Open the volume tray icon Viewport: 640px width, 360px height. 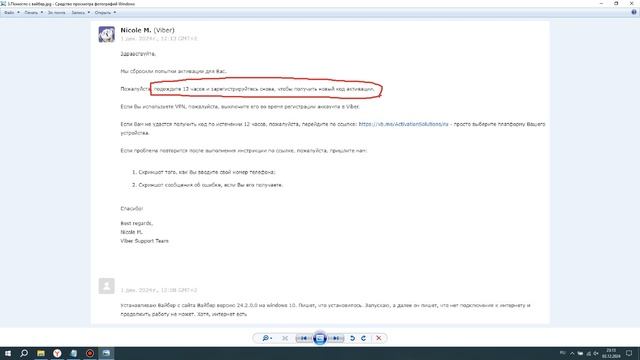coord(596,353)
